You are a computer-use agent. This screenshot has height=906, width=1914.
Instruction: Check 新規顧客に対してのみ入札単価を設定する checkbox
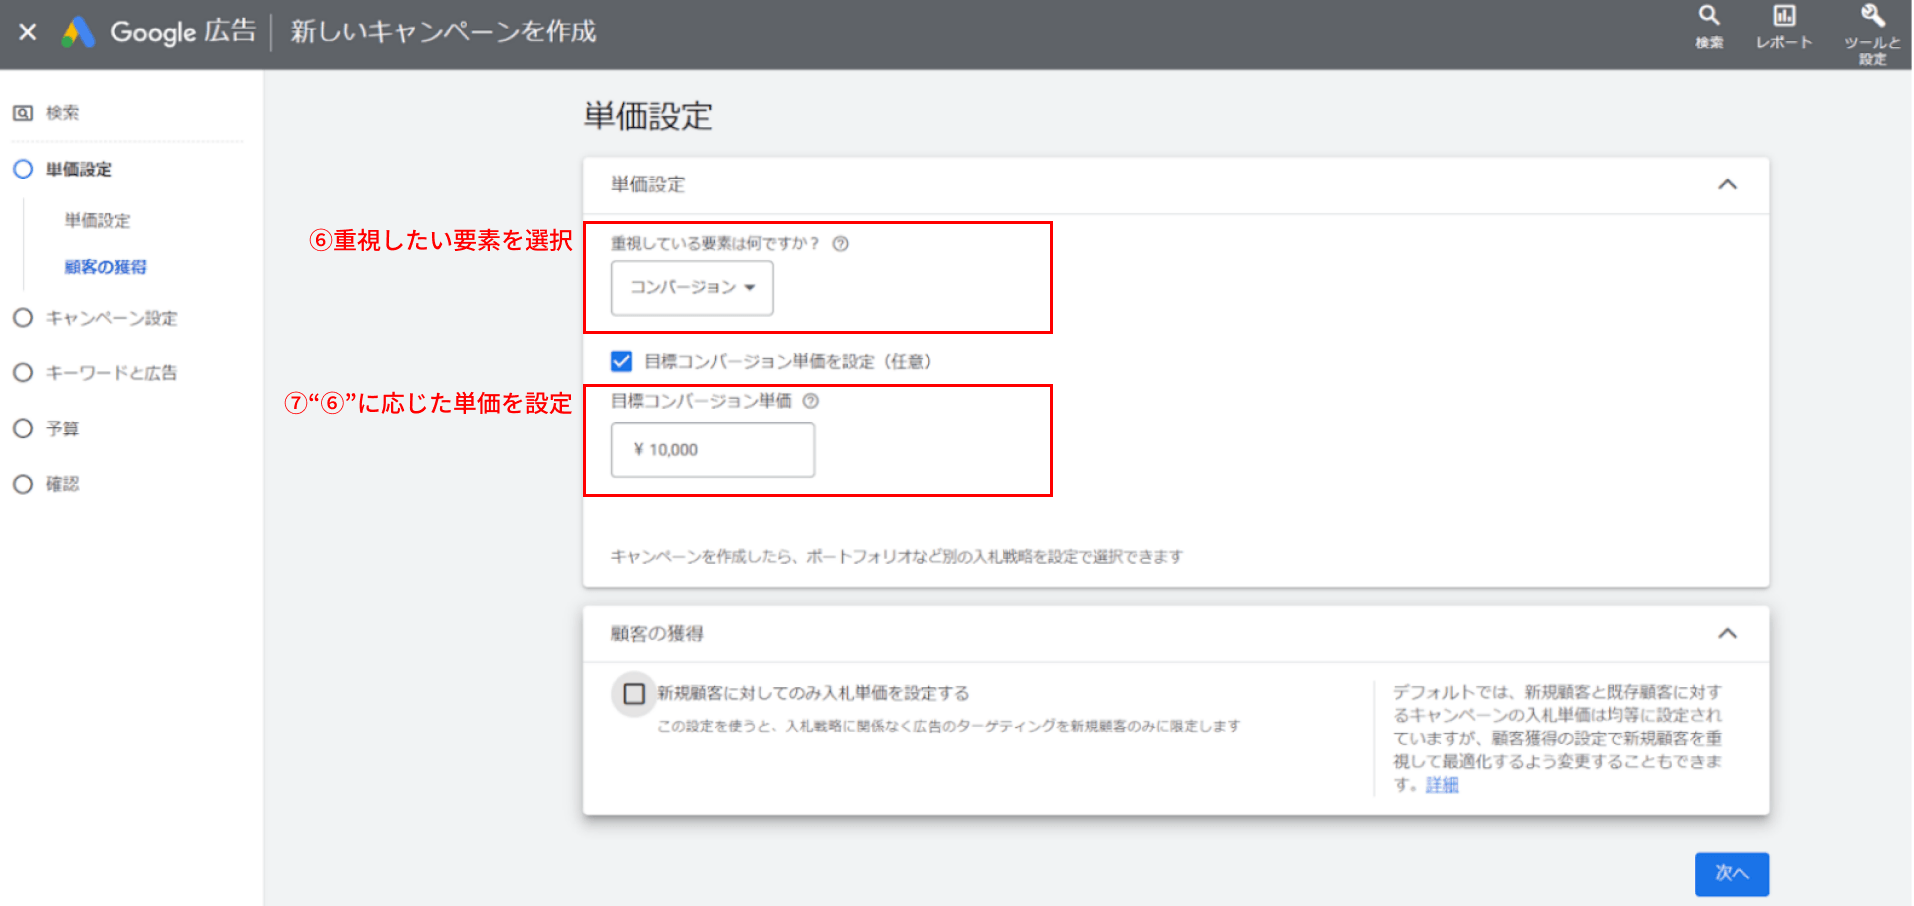point(634,694)
